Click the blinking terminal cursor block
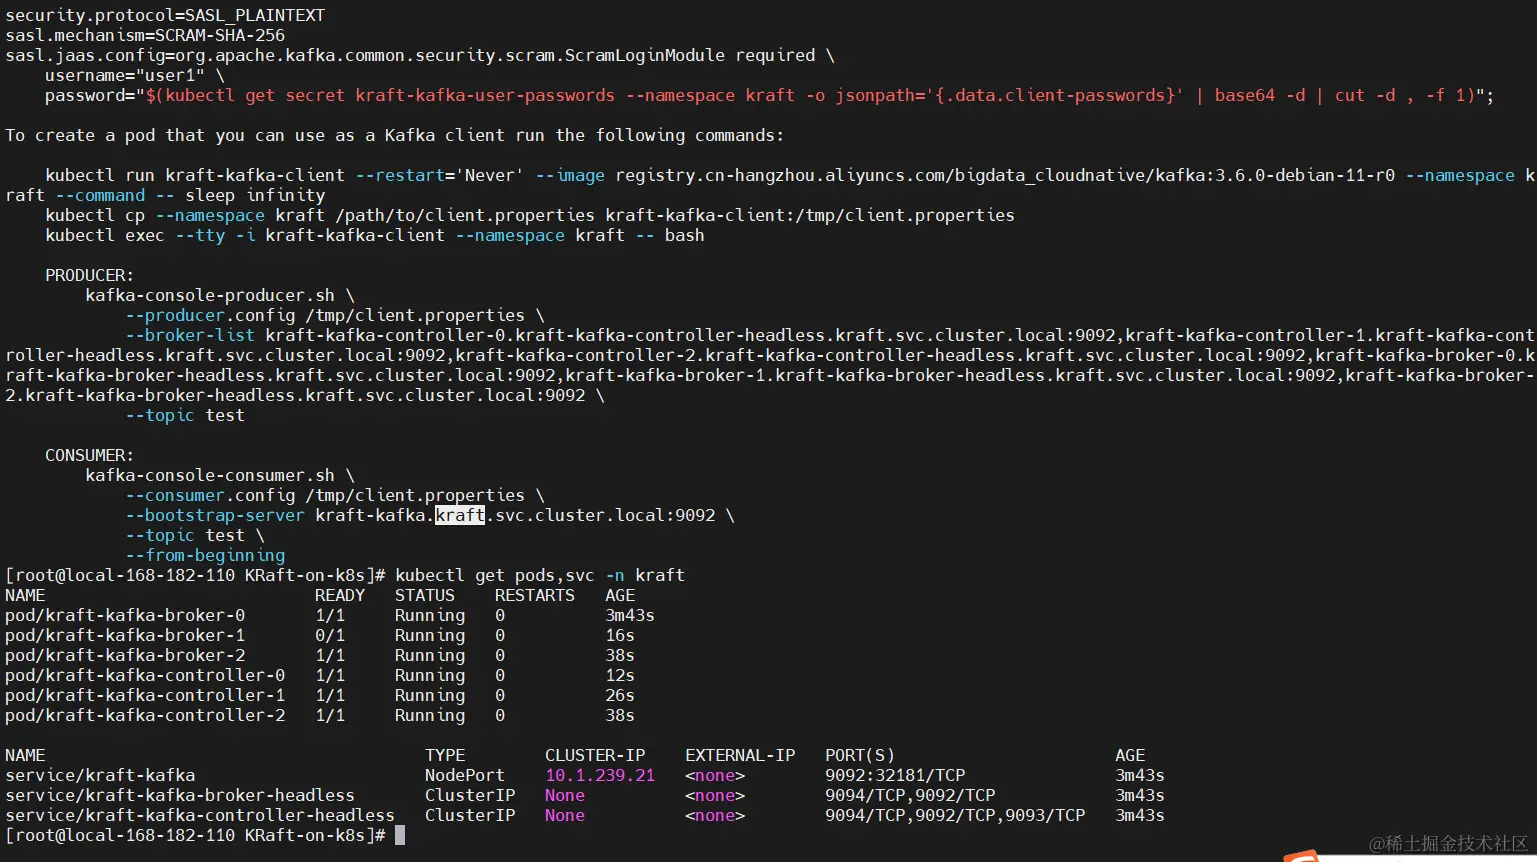The width and height of the screenshot is (1537, 862). (402, 834)
